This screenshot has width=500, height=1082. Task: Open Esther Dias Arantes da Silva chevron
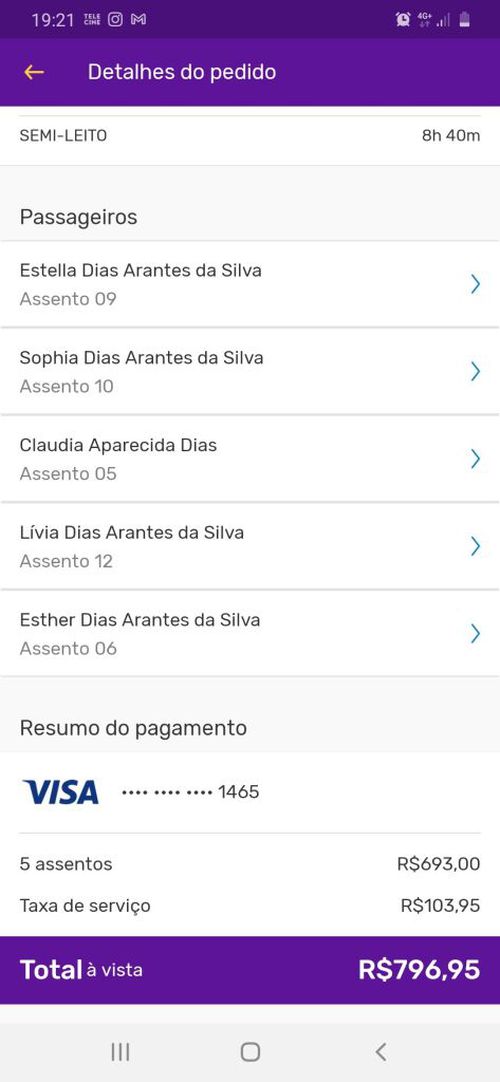475,633
